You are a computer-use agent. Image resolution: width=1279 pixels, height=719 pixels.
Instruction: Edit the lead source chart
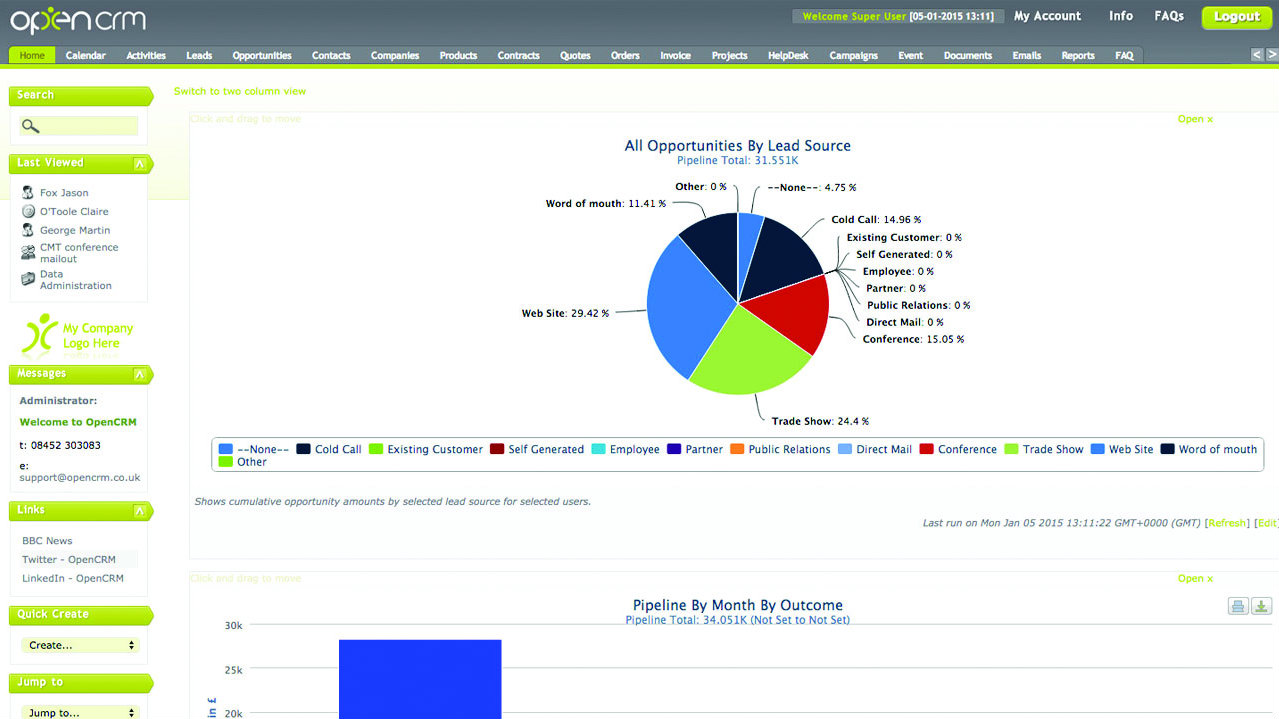coord(1266,523)
